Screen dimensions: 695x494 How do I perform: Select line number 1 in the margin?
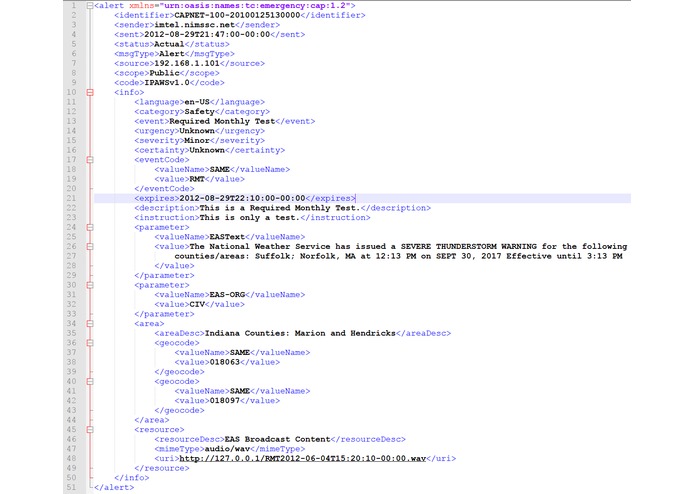pos(74,6)
